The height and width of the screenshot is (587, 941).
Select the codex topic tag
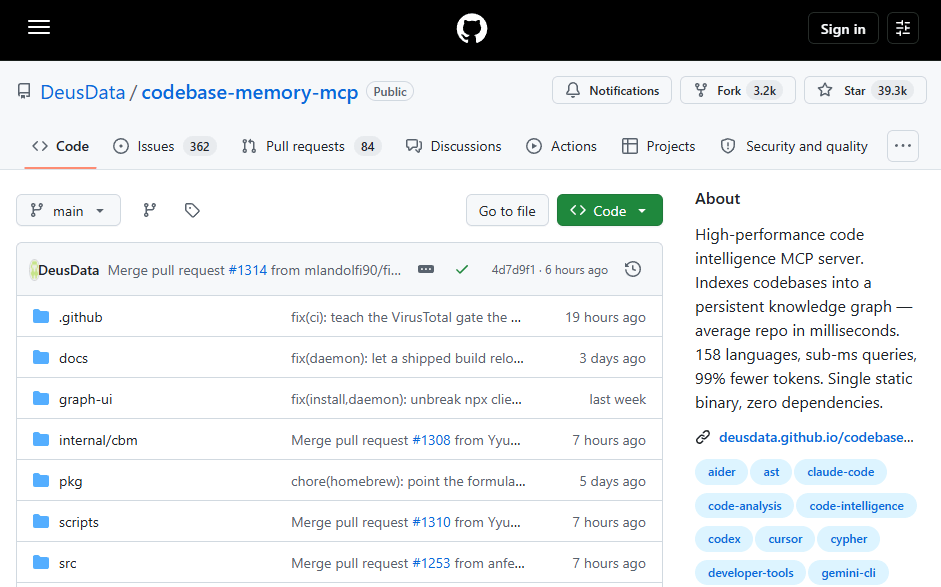(x=724, y=539)
